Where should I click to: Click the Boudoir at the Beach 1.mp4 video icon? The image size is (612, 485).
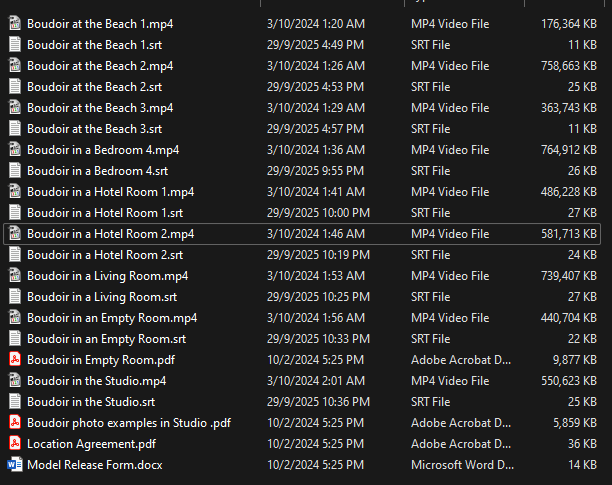(x=15, y=23)
